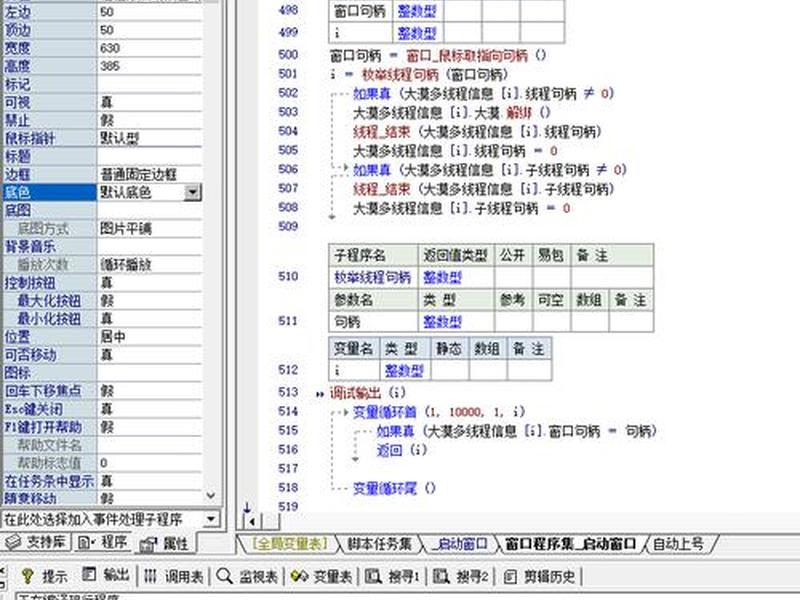Click 枚举线程句柄 subroutine name cell
Viewport: 800px width, 600px height.
pos(372,278)
